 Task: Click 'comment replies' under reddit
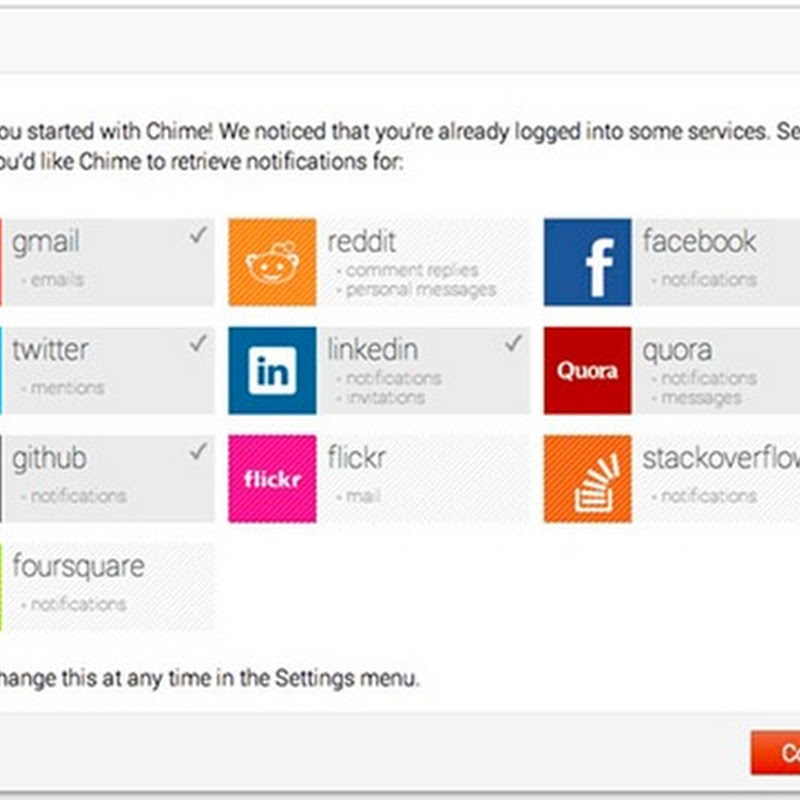pos(412,270)
